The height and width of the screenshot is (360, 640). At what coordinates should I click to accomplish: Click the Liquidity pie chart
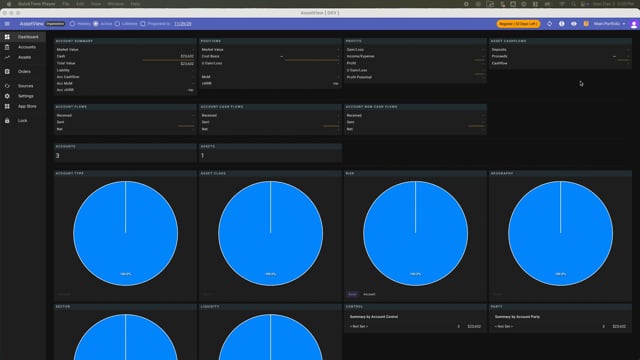[270, 337]
